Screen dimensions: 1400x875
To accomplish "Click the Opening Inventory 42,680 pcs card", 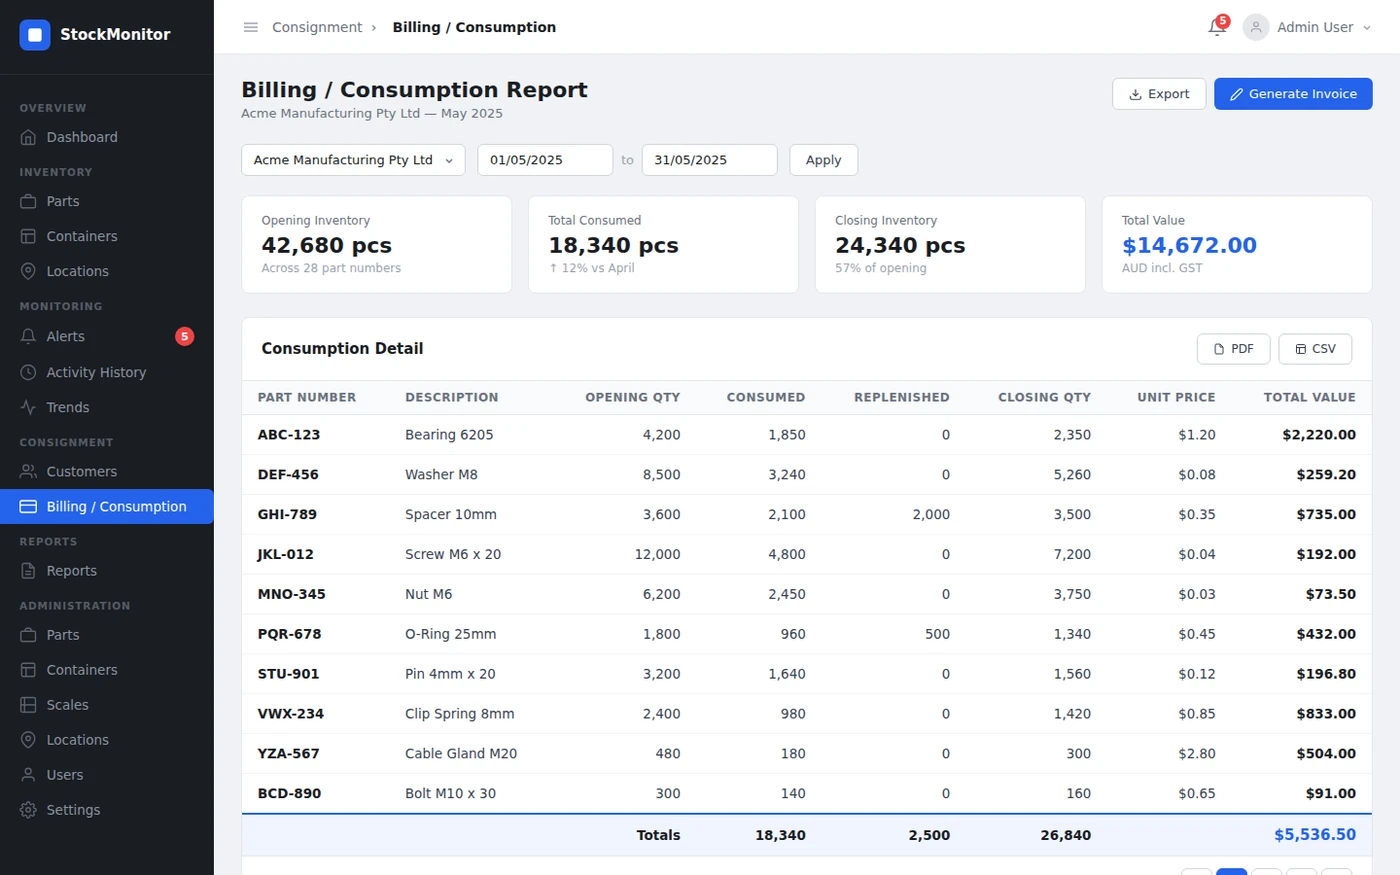I will (x=377, y=245).
